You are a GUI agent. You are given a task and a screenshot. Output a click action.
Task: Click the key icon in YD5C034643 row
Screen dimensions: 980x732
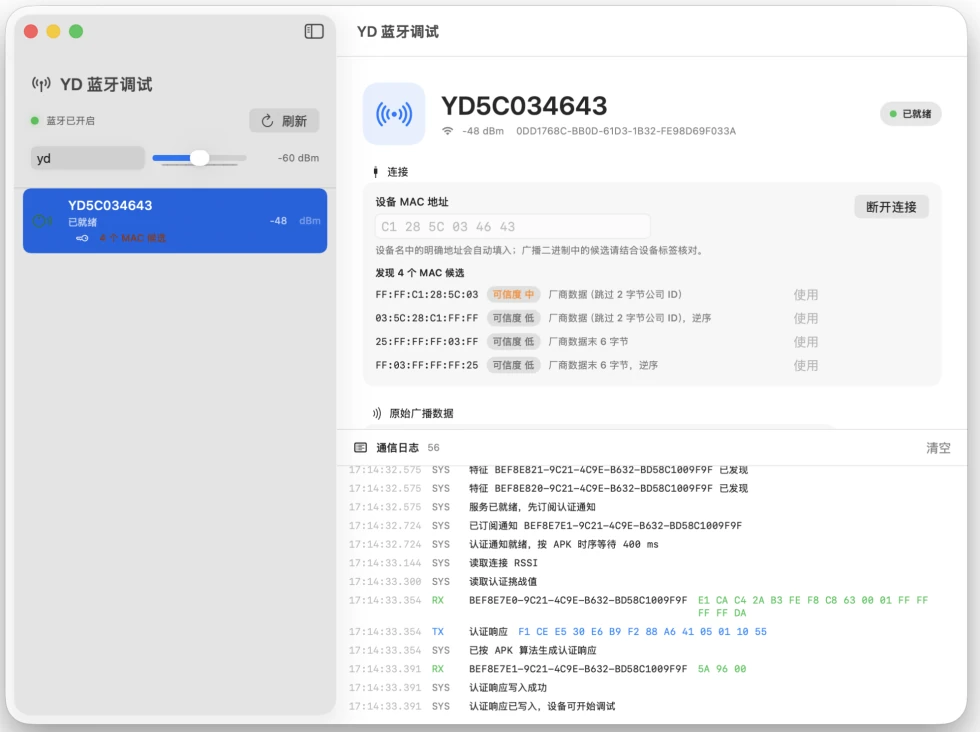pyautogui.click(x=82, y=238)
